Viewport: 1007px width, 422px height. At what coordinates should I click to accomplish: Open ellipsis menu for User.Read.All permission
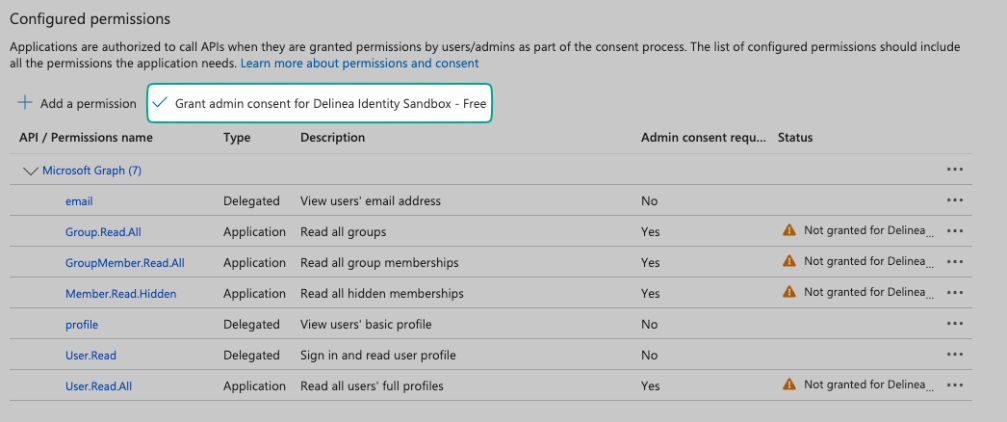coord(954,385)
